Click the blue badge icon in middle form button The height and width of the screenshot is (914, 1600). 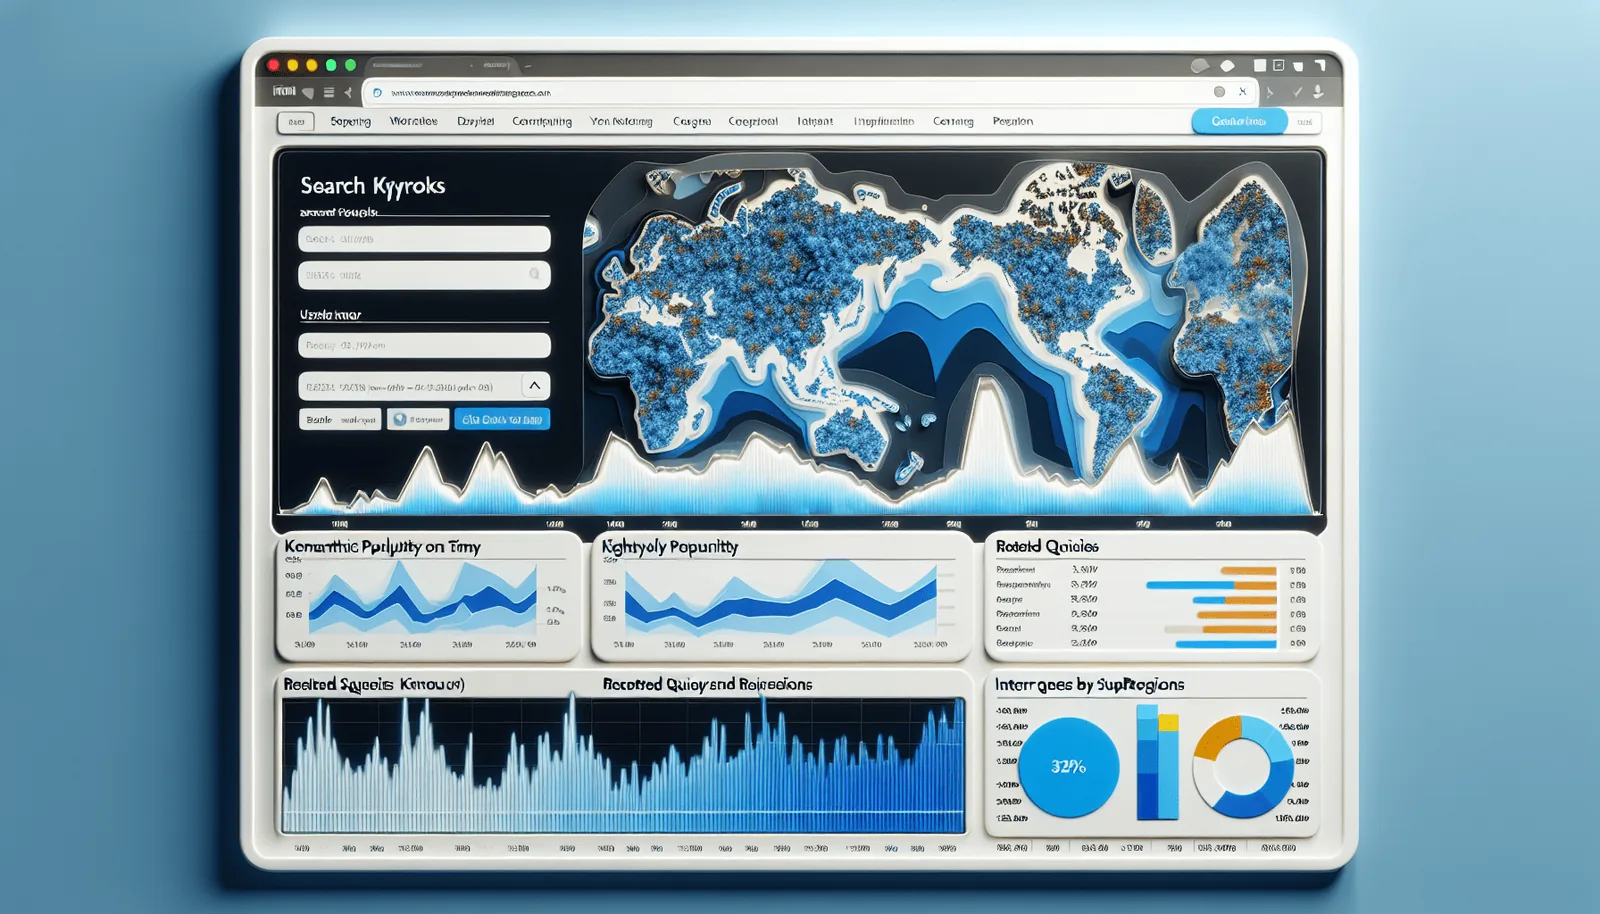click(x=400, y=419)
